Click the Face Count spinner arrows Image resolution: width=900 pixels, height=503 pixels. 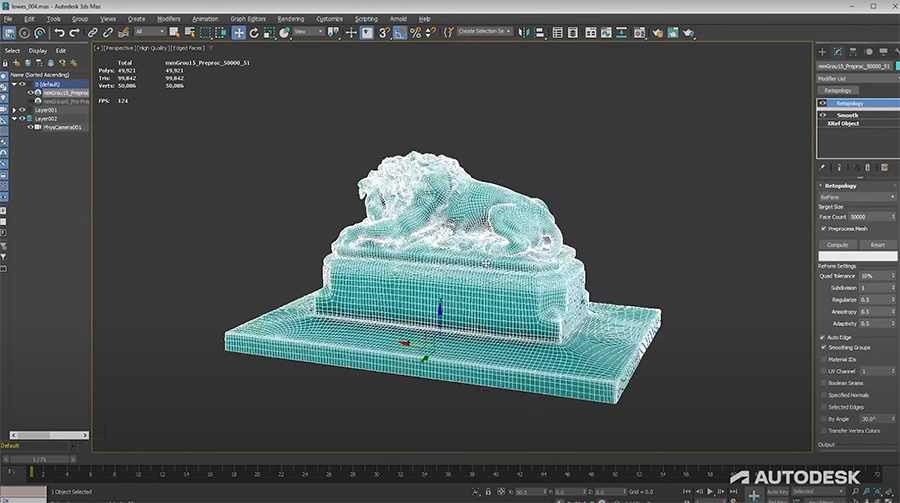893,217
